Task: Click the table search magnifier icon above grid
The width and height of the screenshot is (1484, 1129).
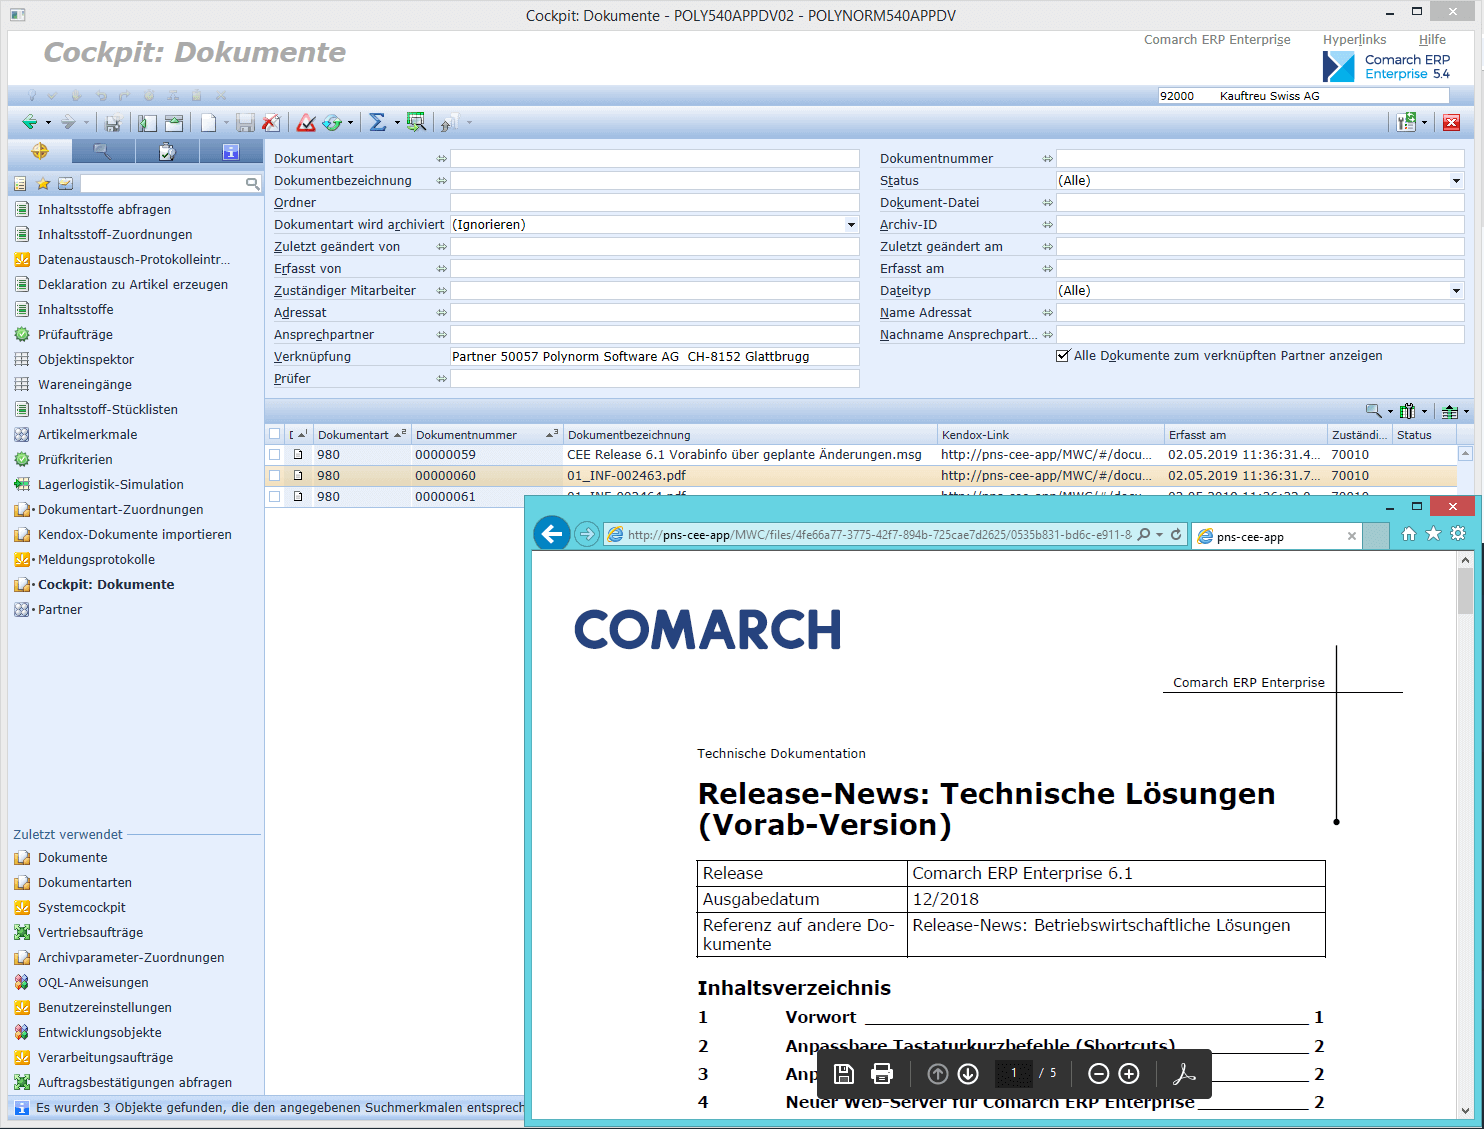Action: (x=1374, y=411)
